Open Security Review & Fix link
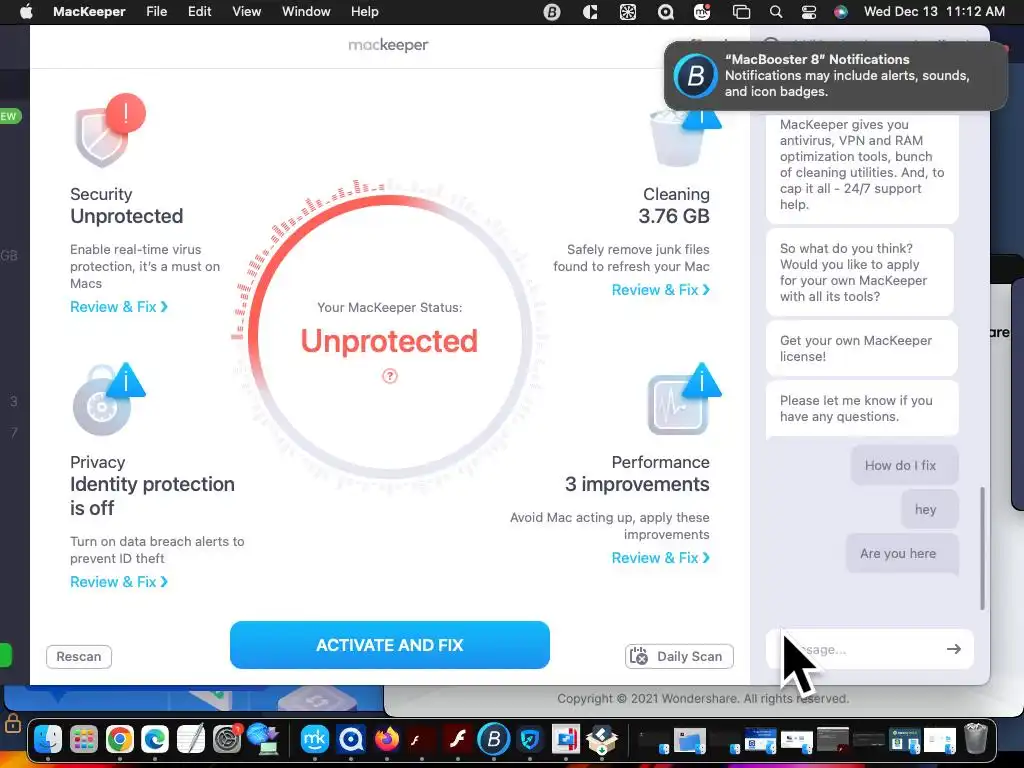The height and width of the screenshot is (768, 1024). pyautogui.click(x=119, y=307)
